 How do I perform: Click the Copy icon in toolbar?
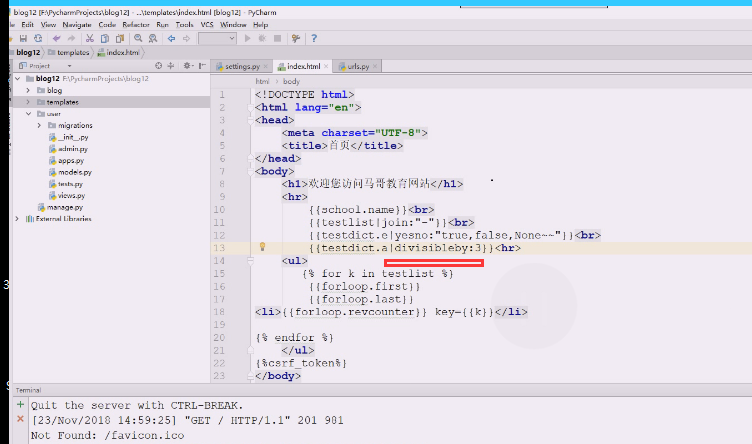tap(105, 38)
